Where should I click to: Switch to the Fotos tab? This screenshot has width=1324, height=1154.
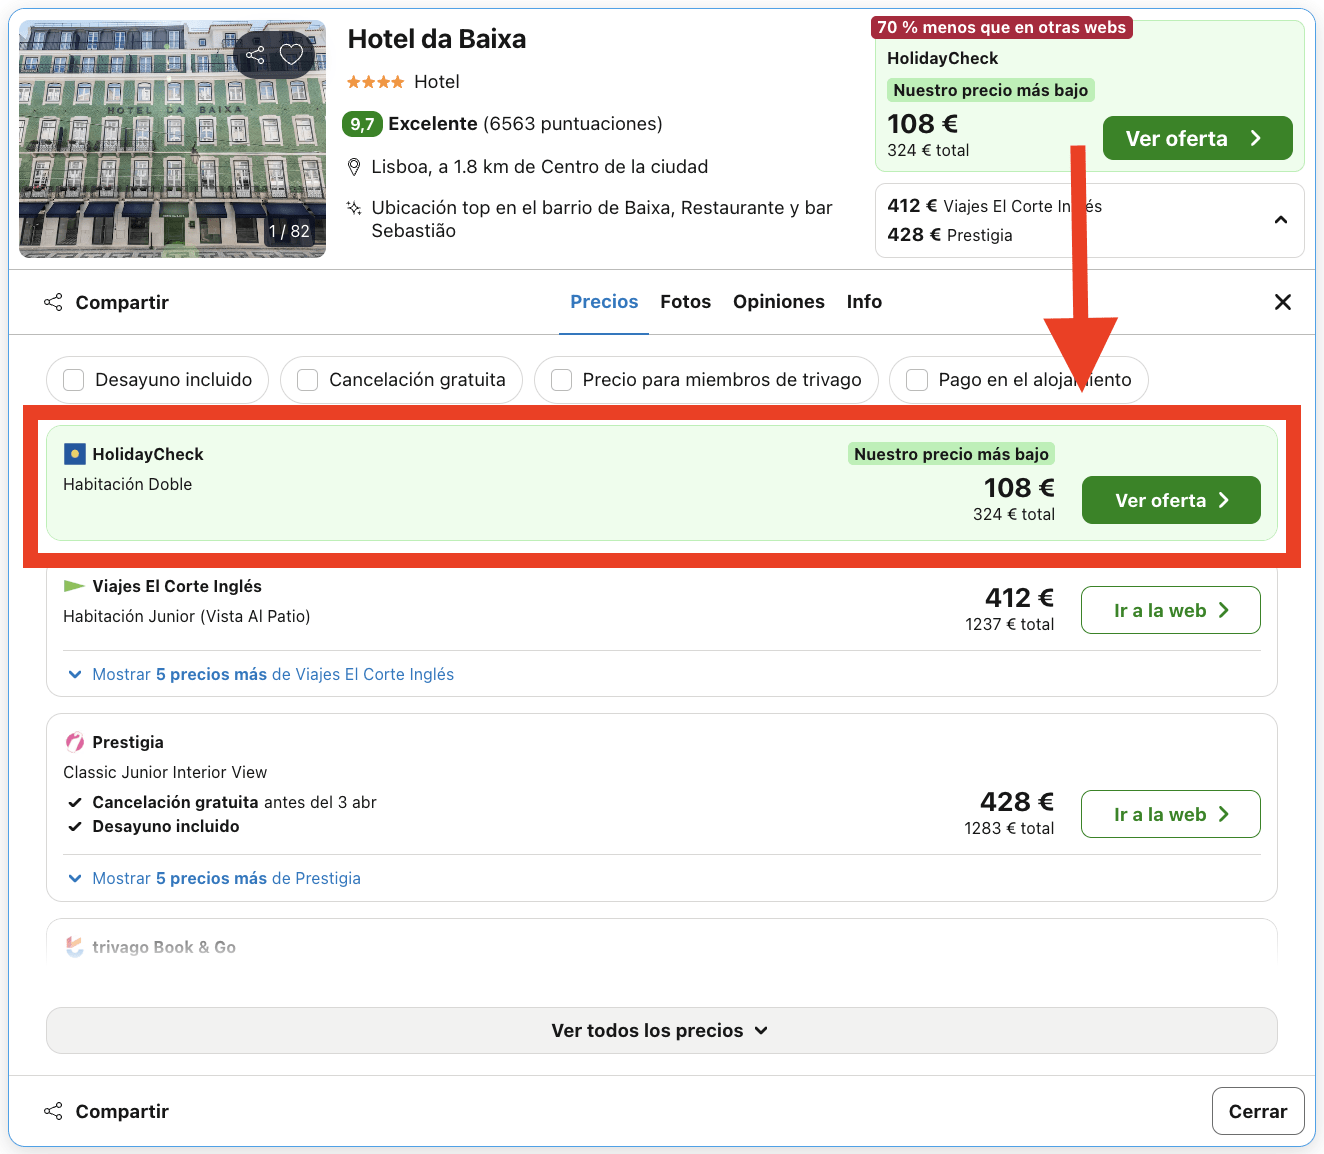[x=686, y=302]
